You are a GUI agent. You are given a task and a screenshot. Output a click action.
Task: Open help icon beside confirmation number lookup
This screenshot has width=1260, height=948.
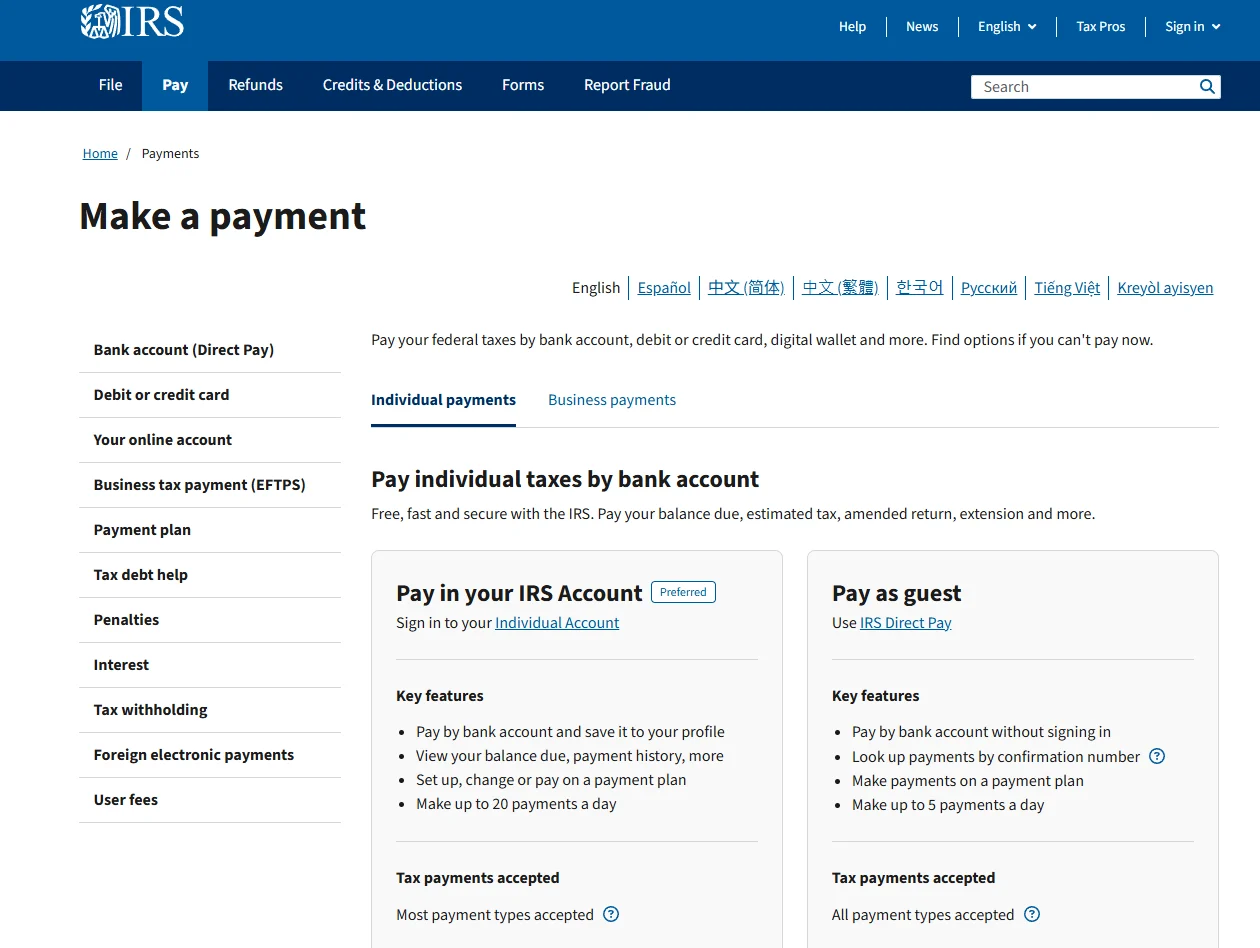click(1157, 757)
